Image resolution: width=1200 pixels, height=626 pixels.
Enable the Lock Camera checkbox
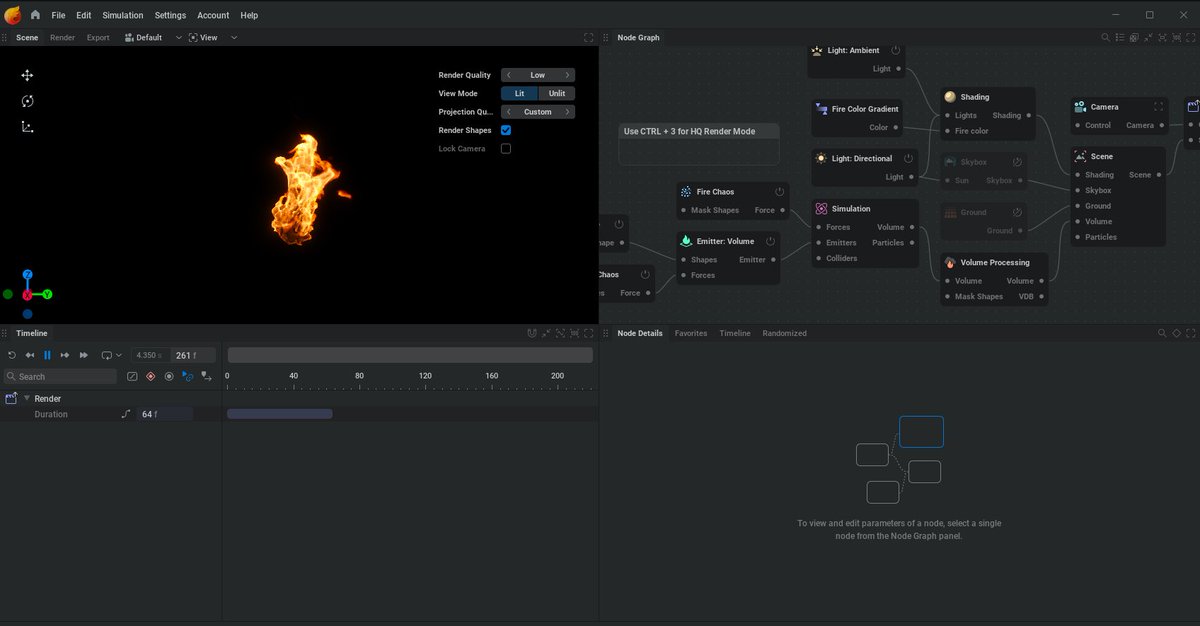[505, 148]
